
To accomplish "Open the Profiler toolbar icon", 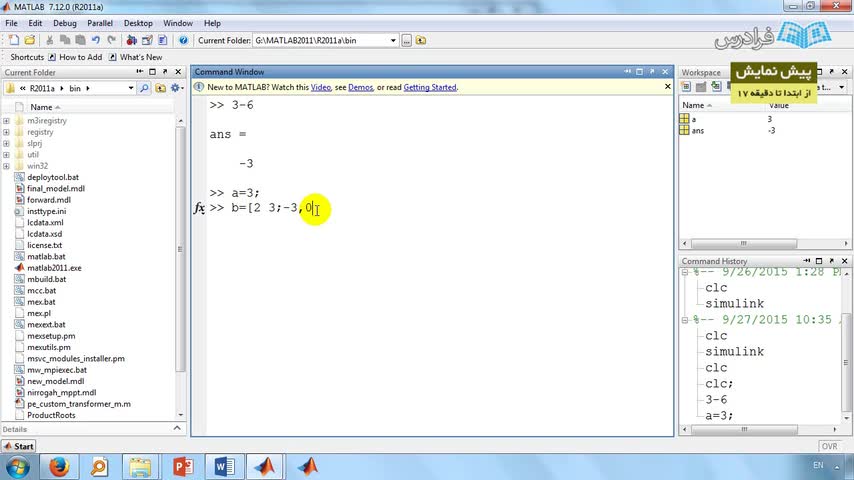I will click(x=162, y=40).
